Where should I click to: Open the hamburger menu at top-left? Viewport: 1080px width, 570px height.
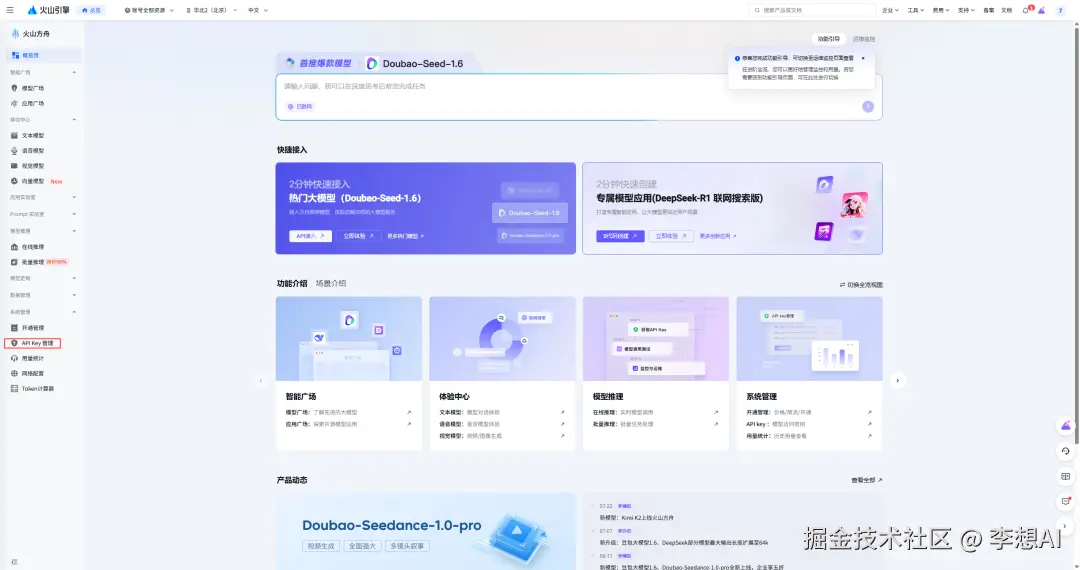(10, 10)
